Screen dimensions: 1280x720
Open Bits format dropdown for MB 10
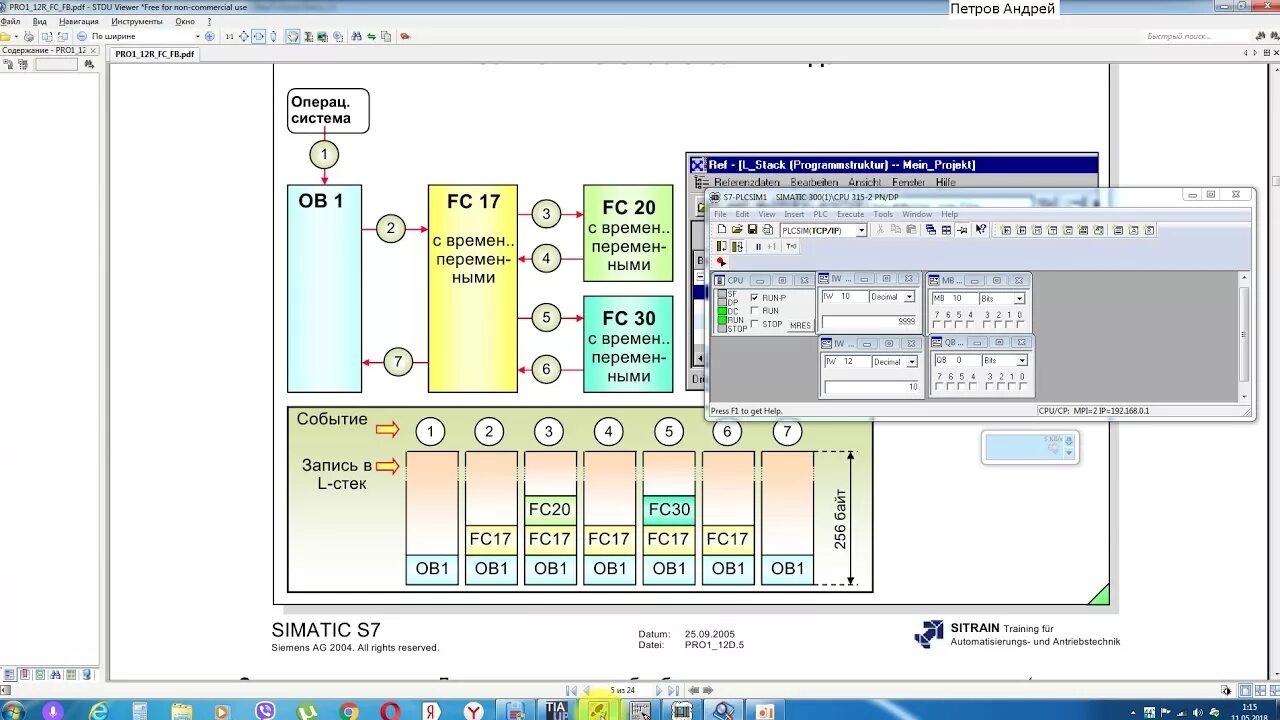[1020, 298]
